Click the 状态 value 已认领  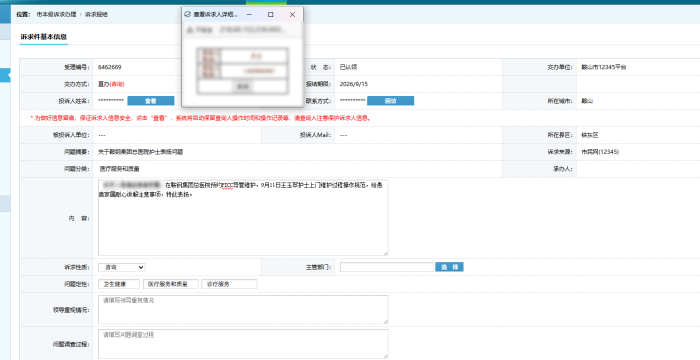pos(348,67)
